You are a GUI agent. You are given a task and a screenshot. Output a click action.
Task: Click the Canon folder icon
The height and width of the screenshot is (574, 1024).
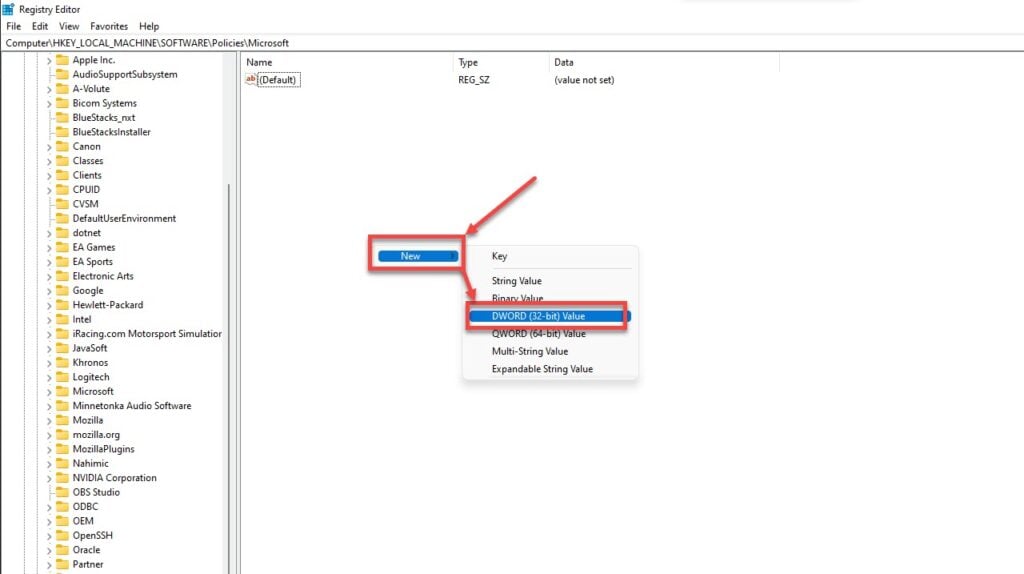62,146
